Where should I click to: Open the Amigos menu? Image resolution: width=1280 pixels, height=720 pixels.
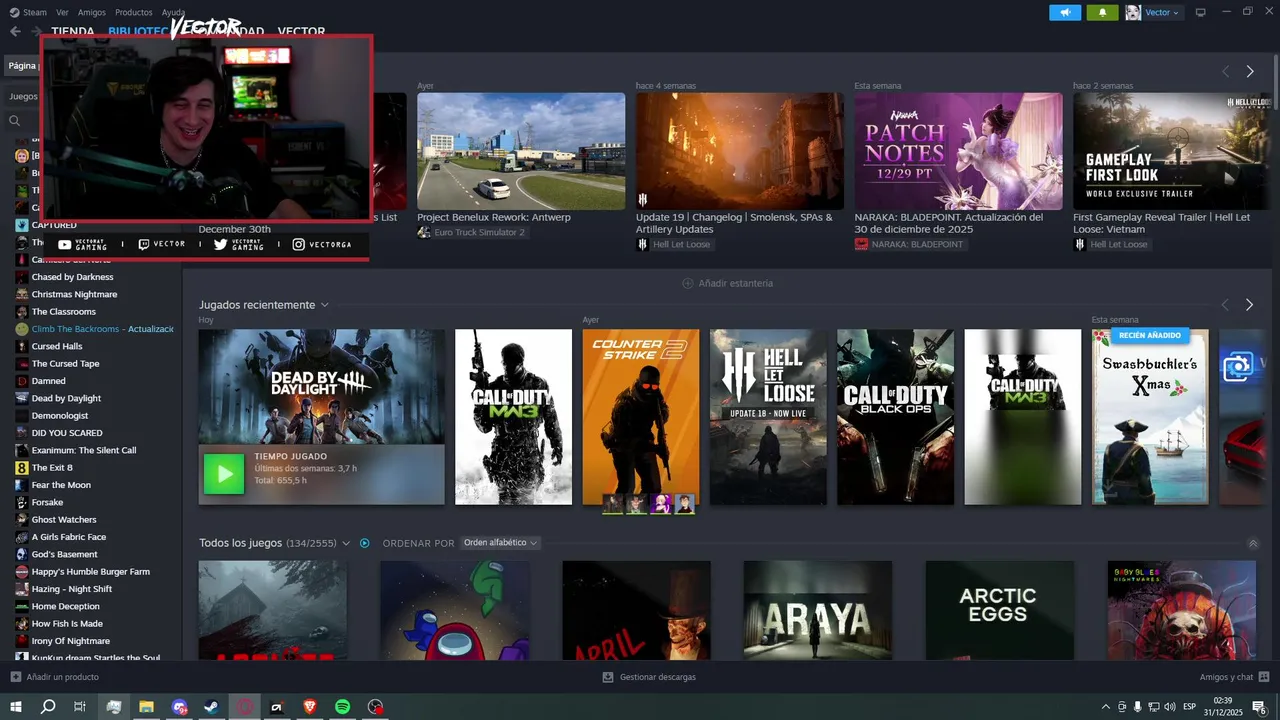pos(92,12)
